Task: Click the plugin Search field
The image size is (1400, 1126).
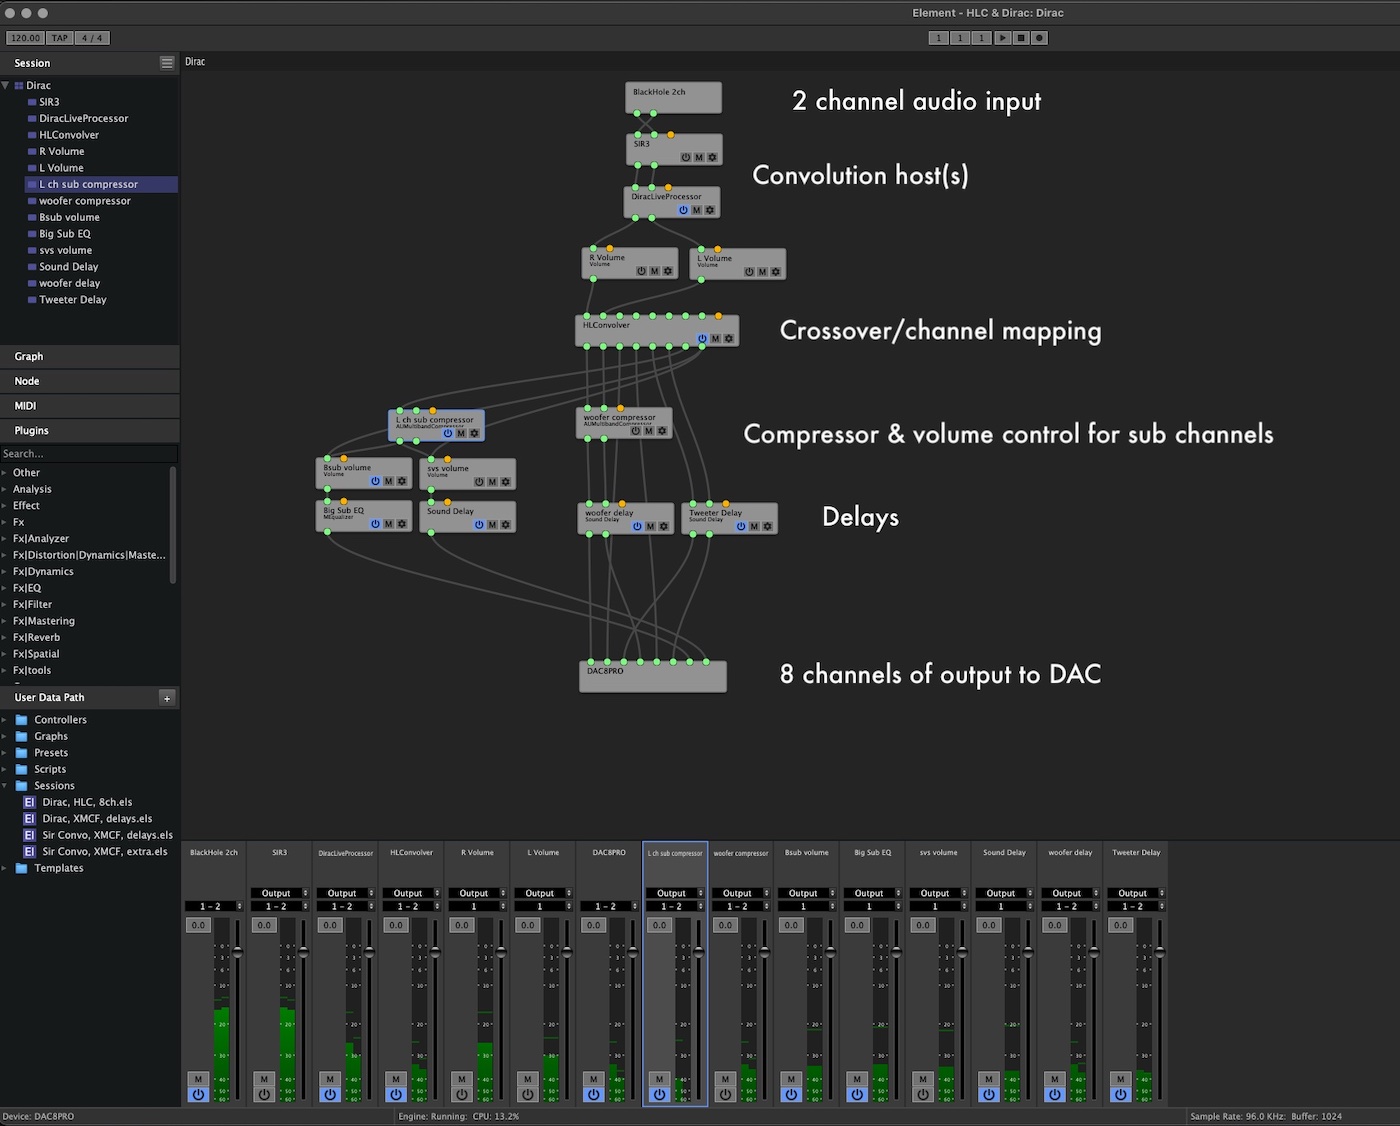Action: [x=88, y=454]
